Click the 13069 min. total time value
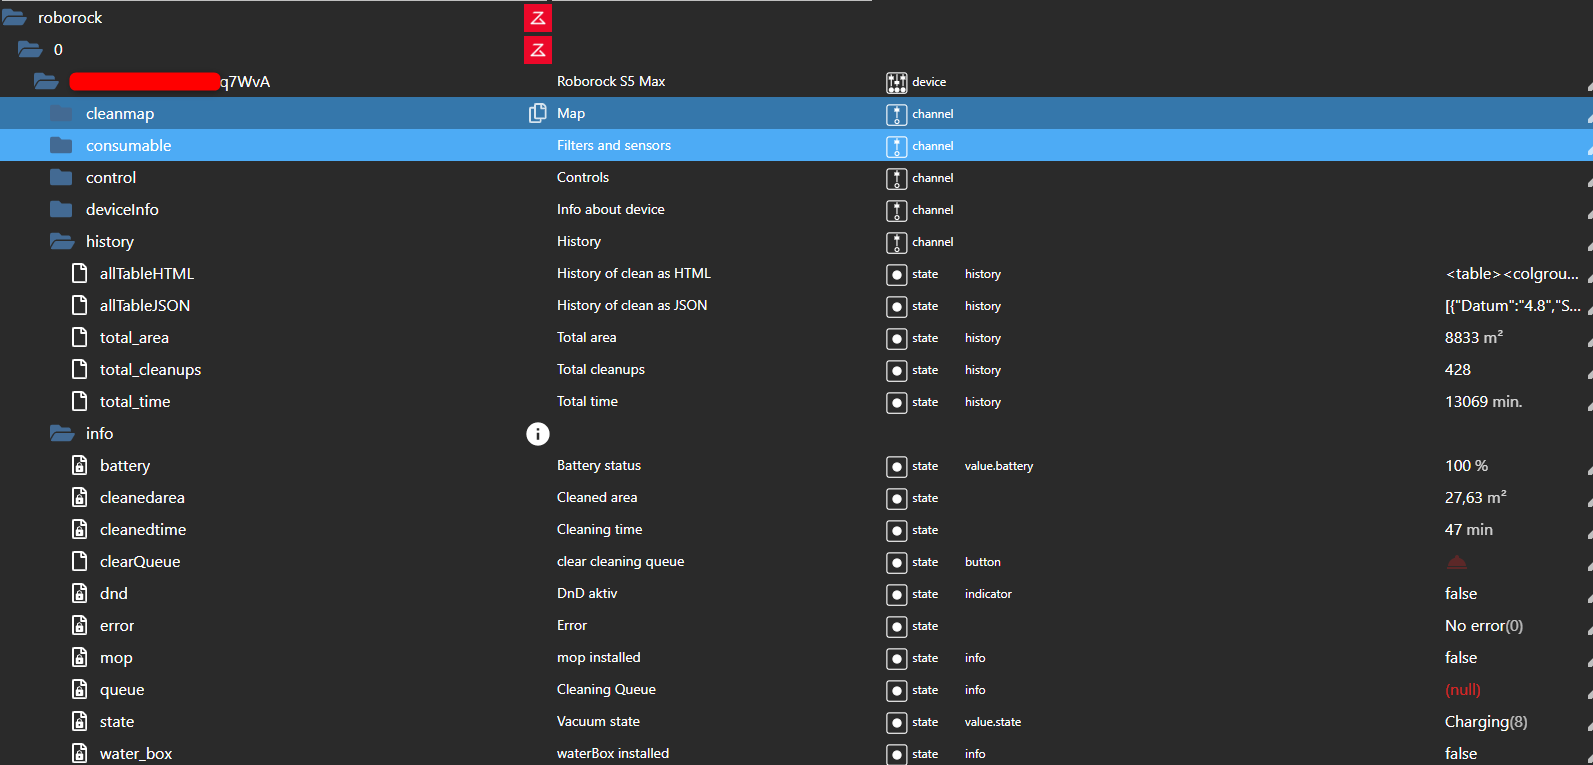The image size is (1593, 765). click(1484, 401)
